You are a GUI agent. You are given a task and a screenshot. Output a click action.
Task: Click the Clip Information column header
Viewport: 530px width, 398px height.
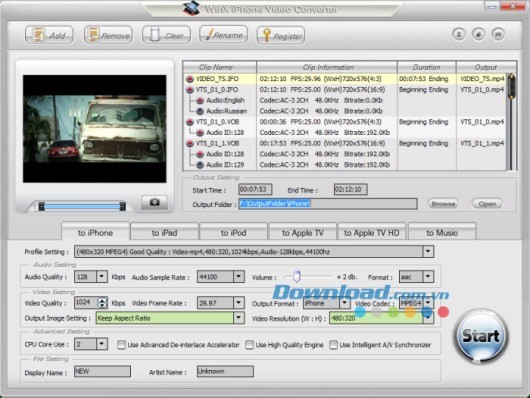327,67
